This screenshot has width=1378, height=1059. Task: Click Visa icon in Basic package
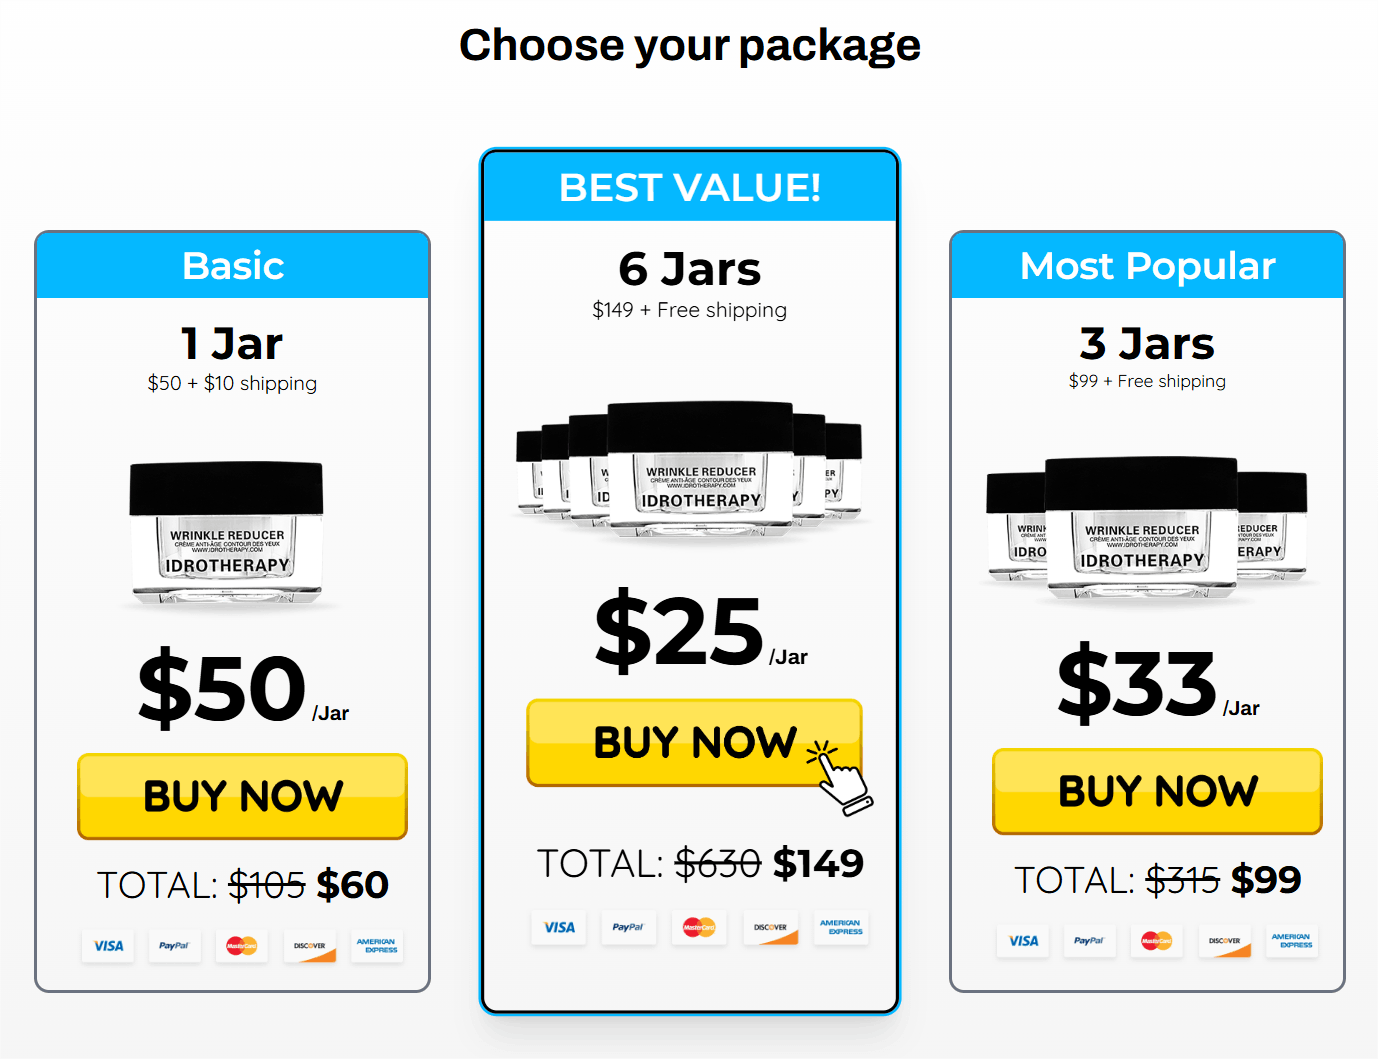108,946
